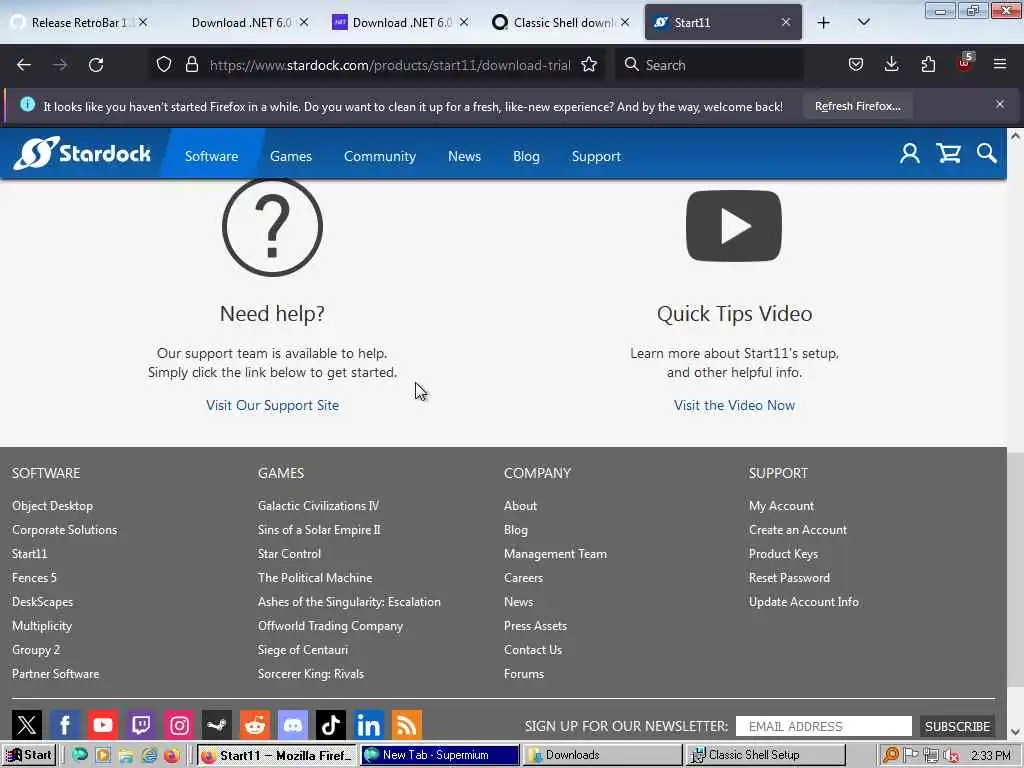This screenshot has height=768, width=1024.
Task: Bookmark this page with the star icon
Action: [x=589, y=65]
